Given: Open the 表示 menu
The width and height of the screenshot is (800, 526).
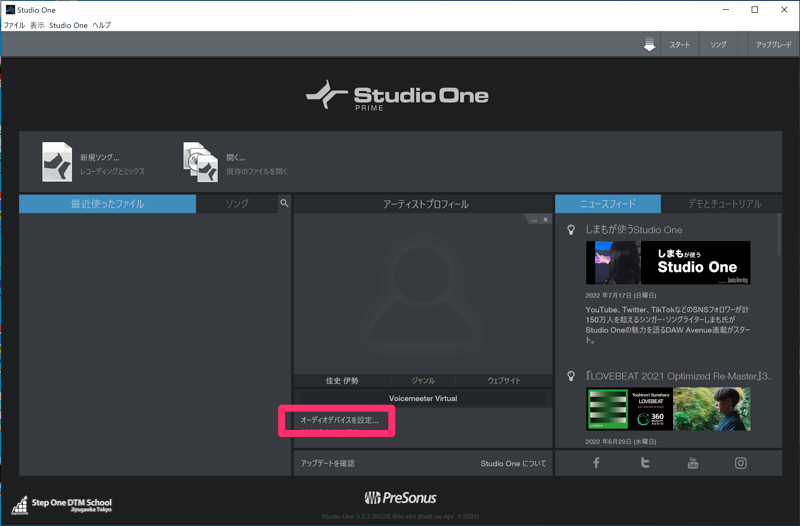Looking at the screenshot, I should pyautogui.click(x=37, y=25).
